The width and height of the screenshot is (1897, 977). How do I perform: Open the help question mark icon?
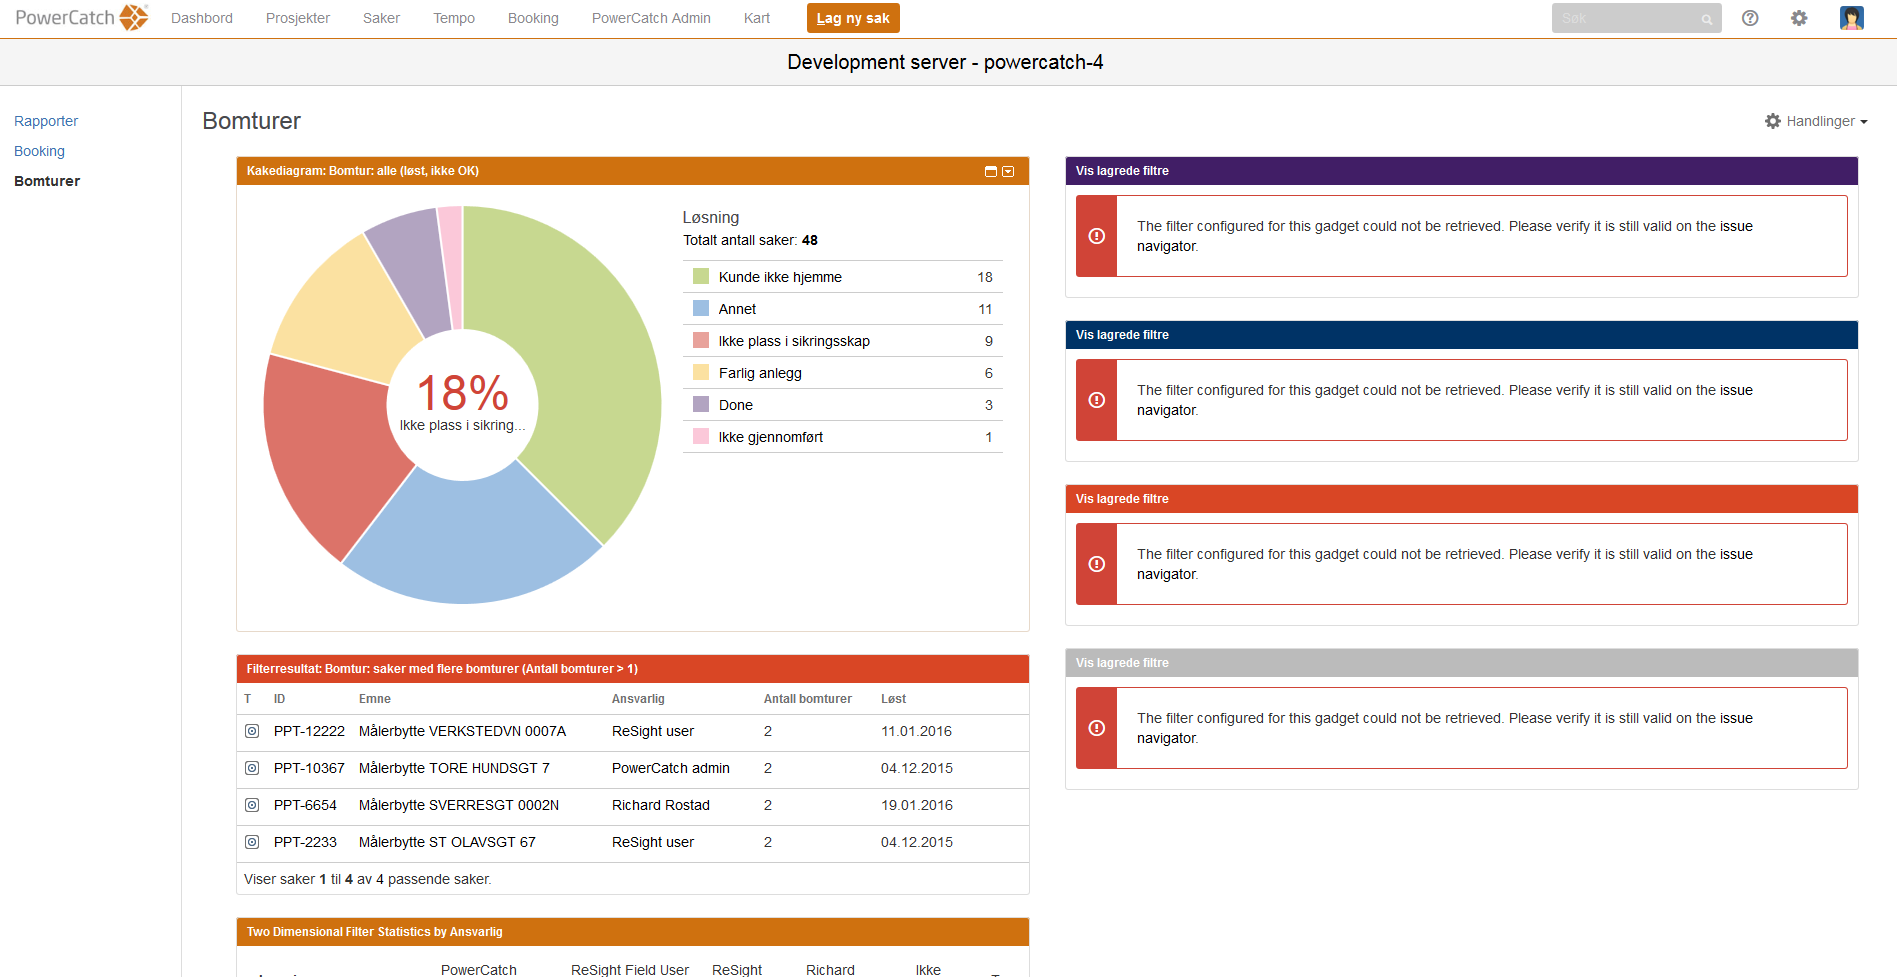(1750, 18)
